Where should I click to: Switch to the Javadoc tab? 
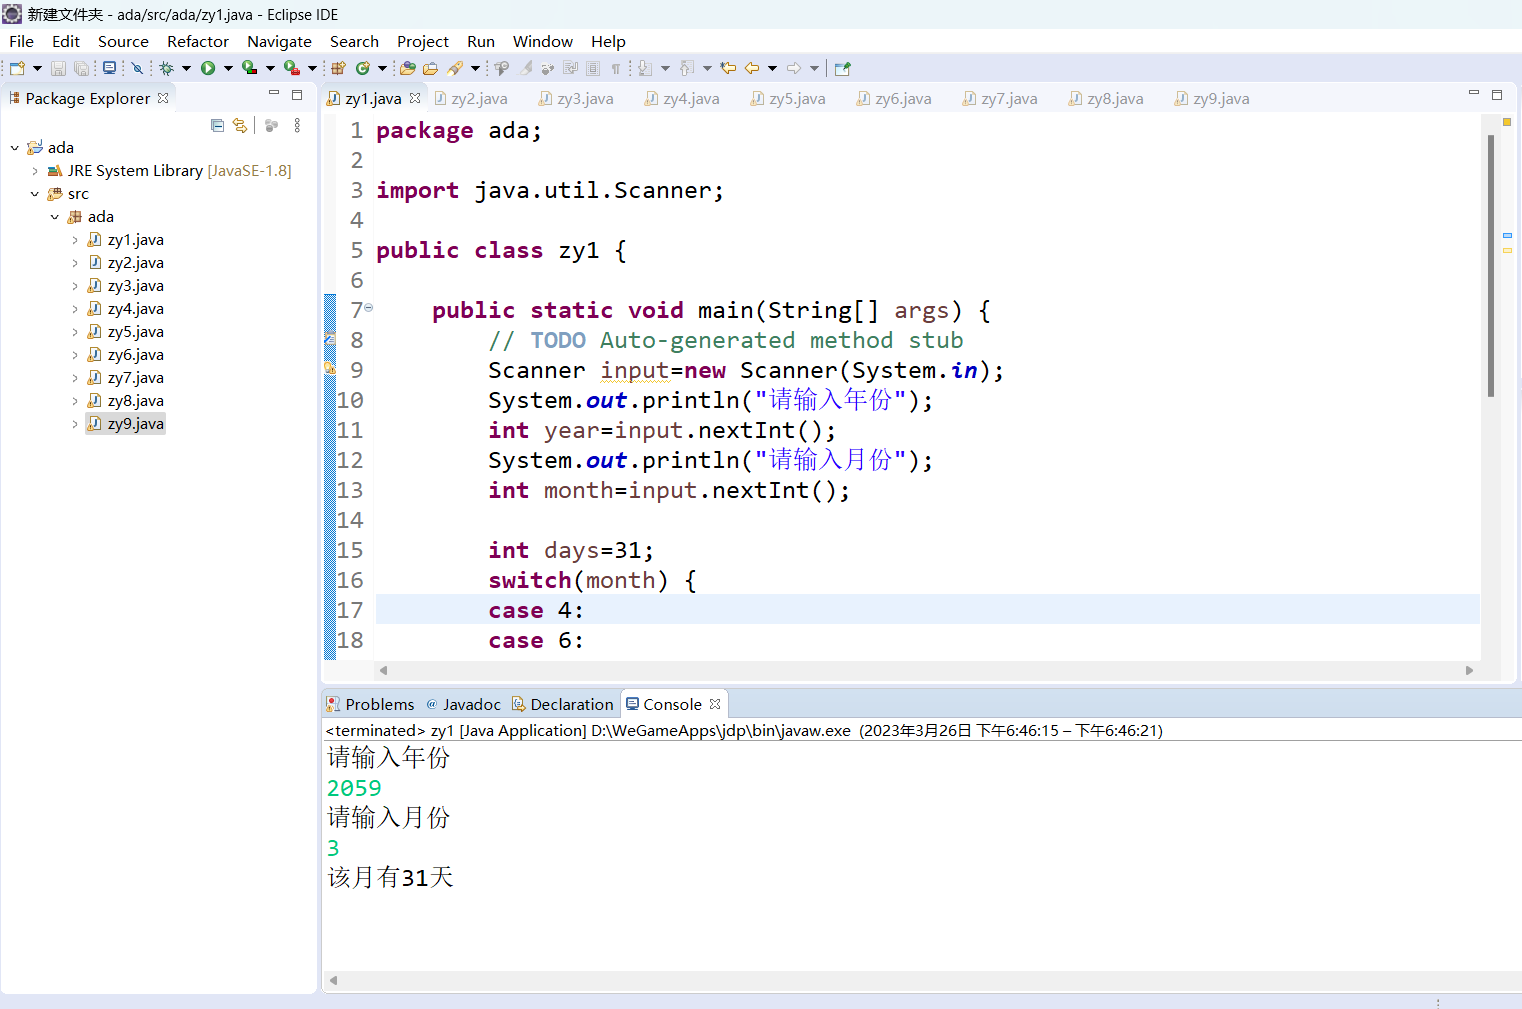tap(463, 704)
